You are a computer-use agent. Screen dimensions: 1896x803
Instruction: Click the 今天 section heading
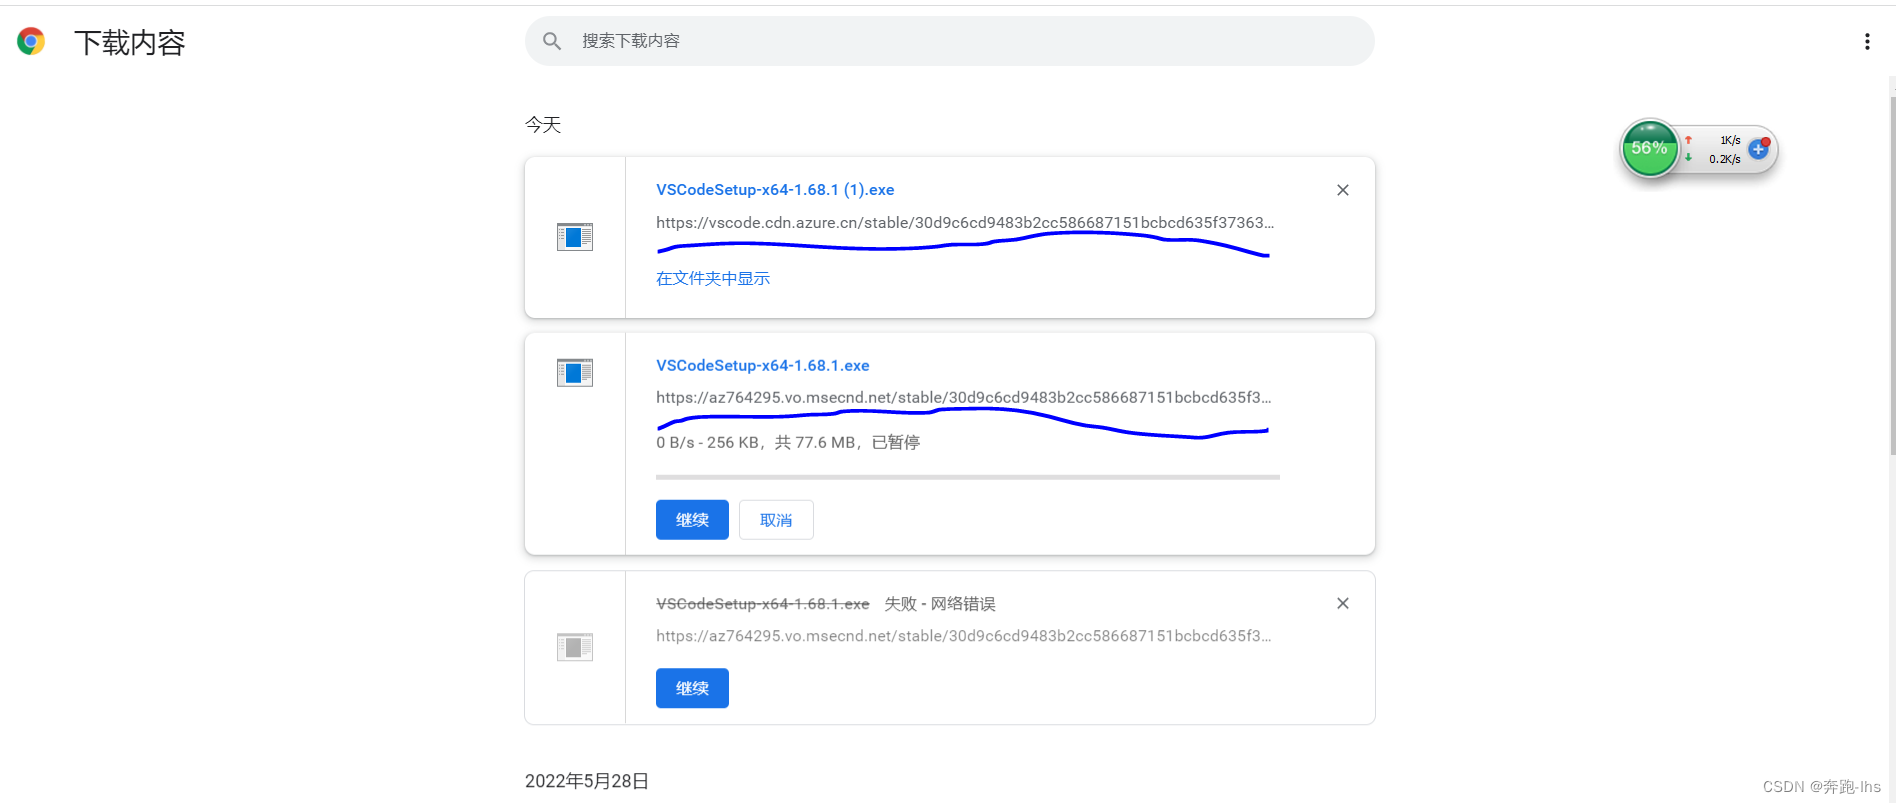tap(543, 125)
